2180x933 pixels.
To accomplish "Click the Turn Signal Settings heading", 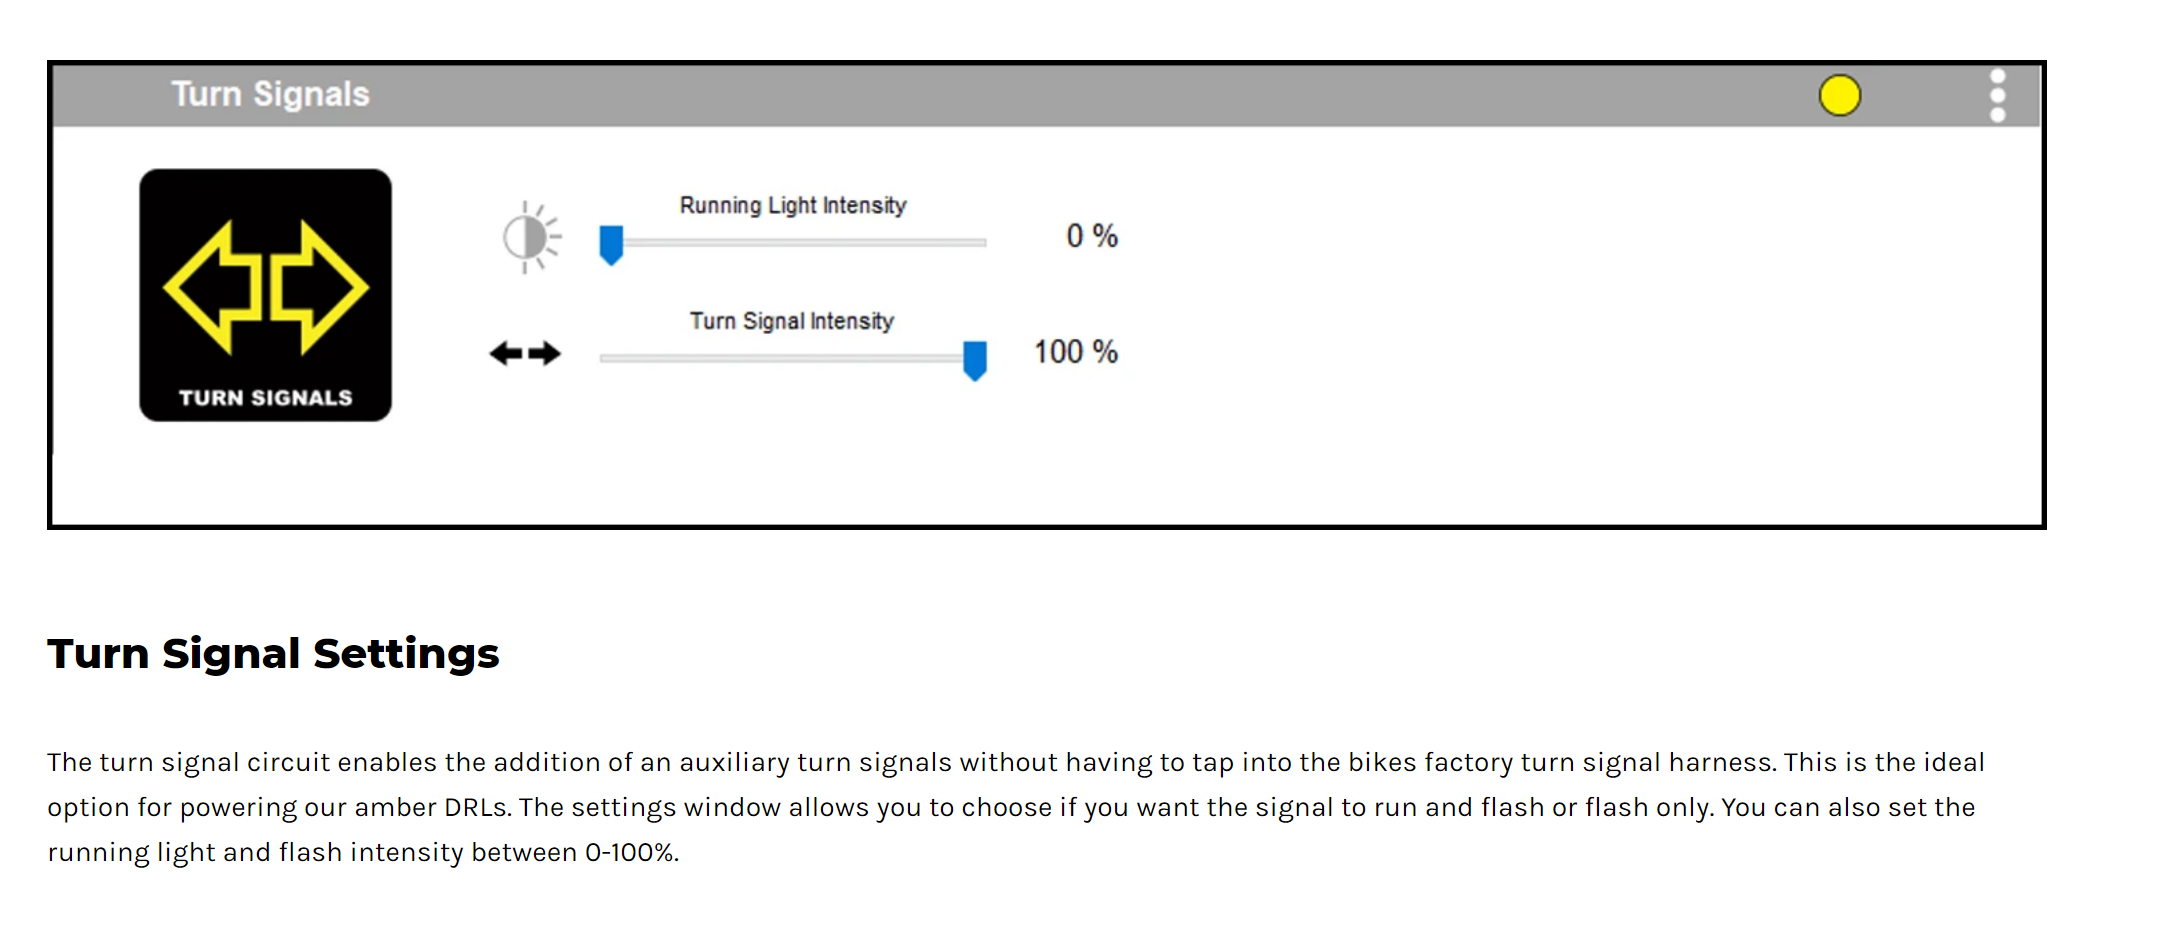I will pyautogui.click(x=273, y=654).
